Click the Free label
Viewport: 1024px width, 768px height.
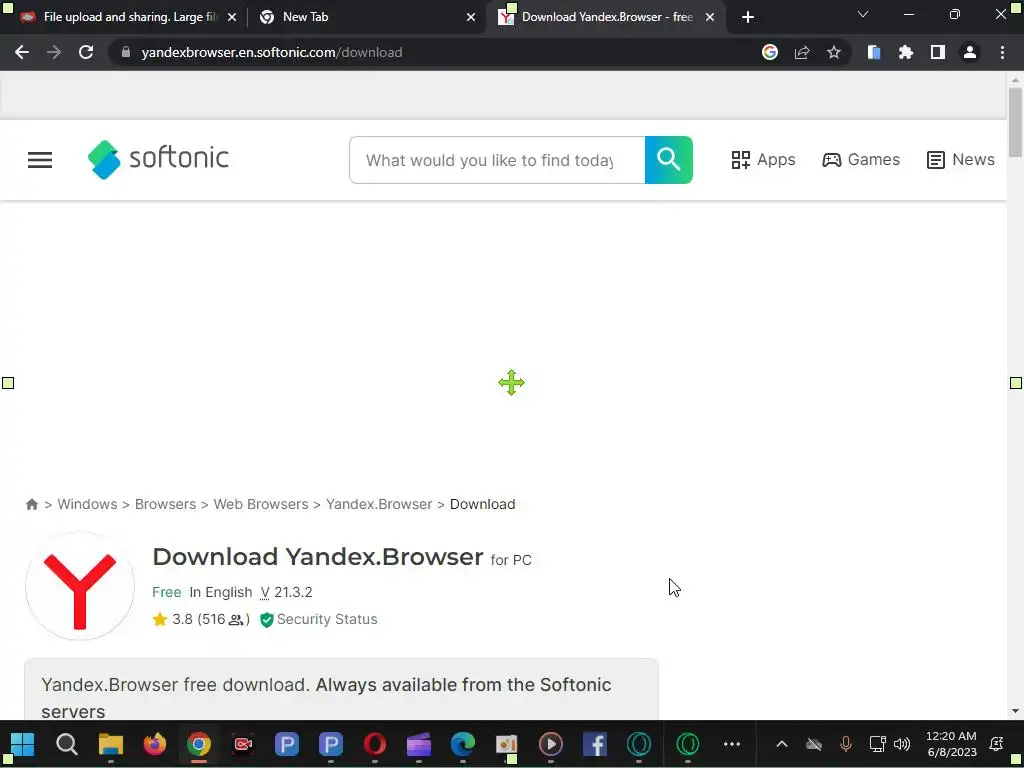point(167,592)
